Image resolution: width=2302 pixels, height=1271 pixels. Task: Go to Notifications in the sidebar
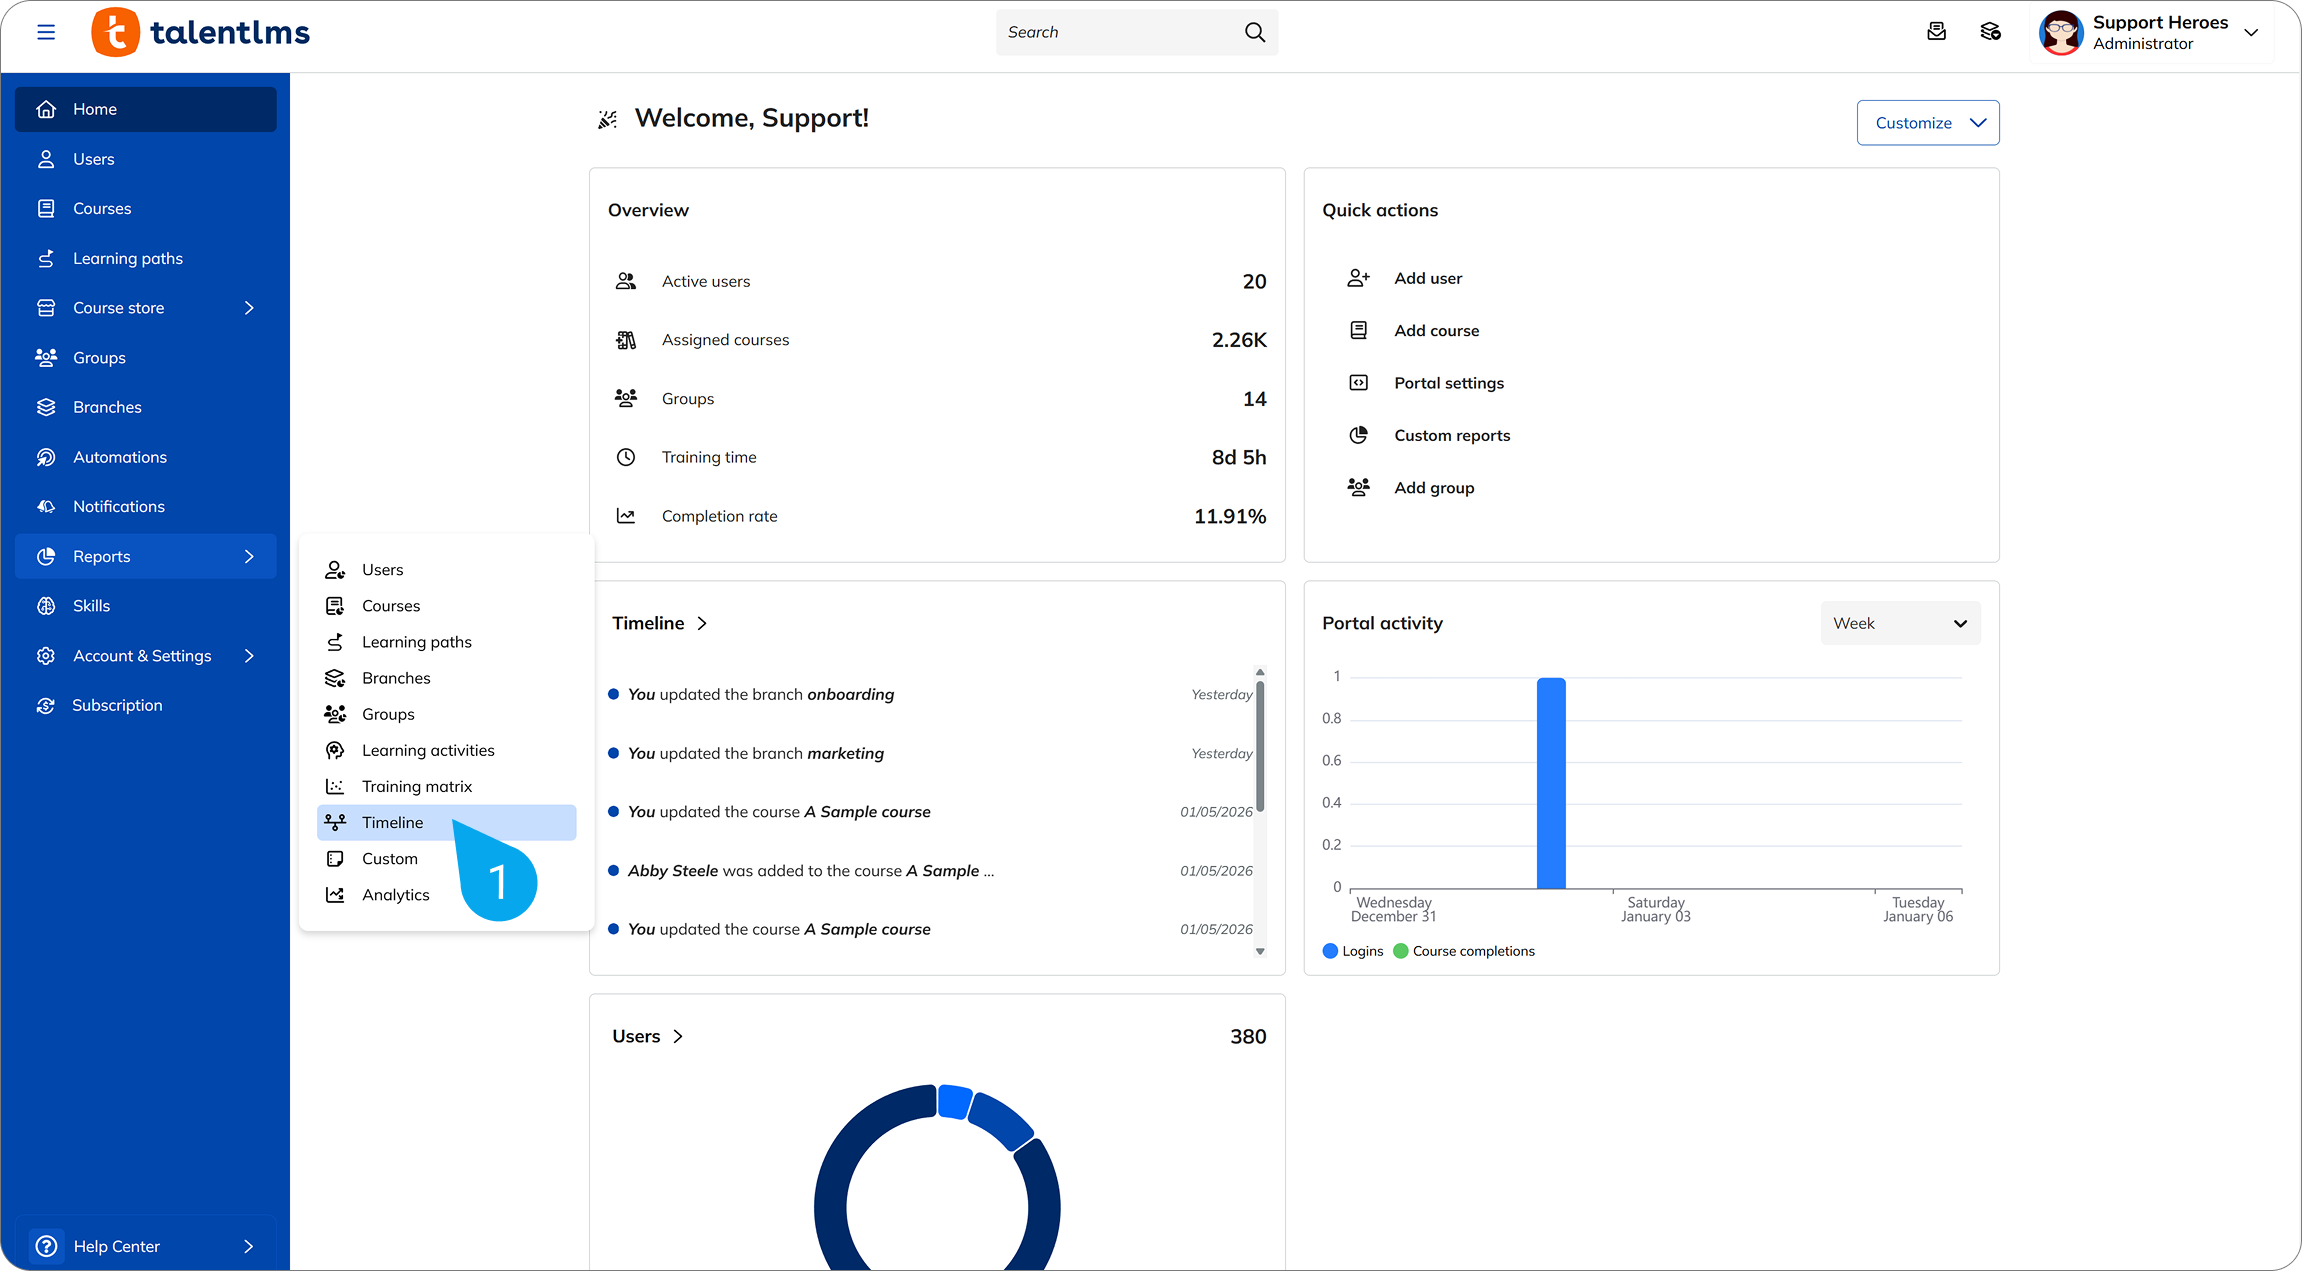tap(120, 506)
